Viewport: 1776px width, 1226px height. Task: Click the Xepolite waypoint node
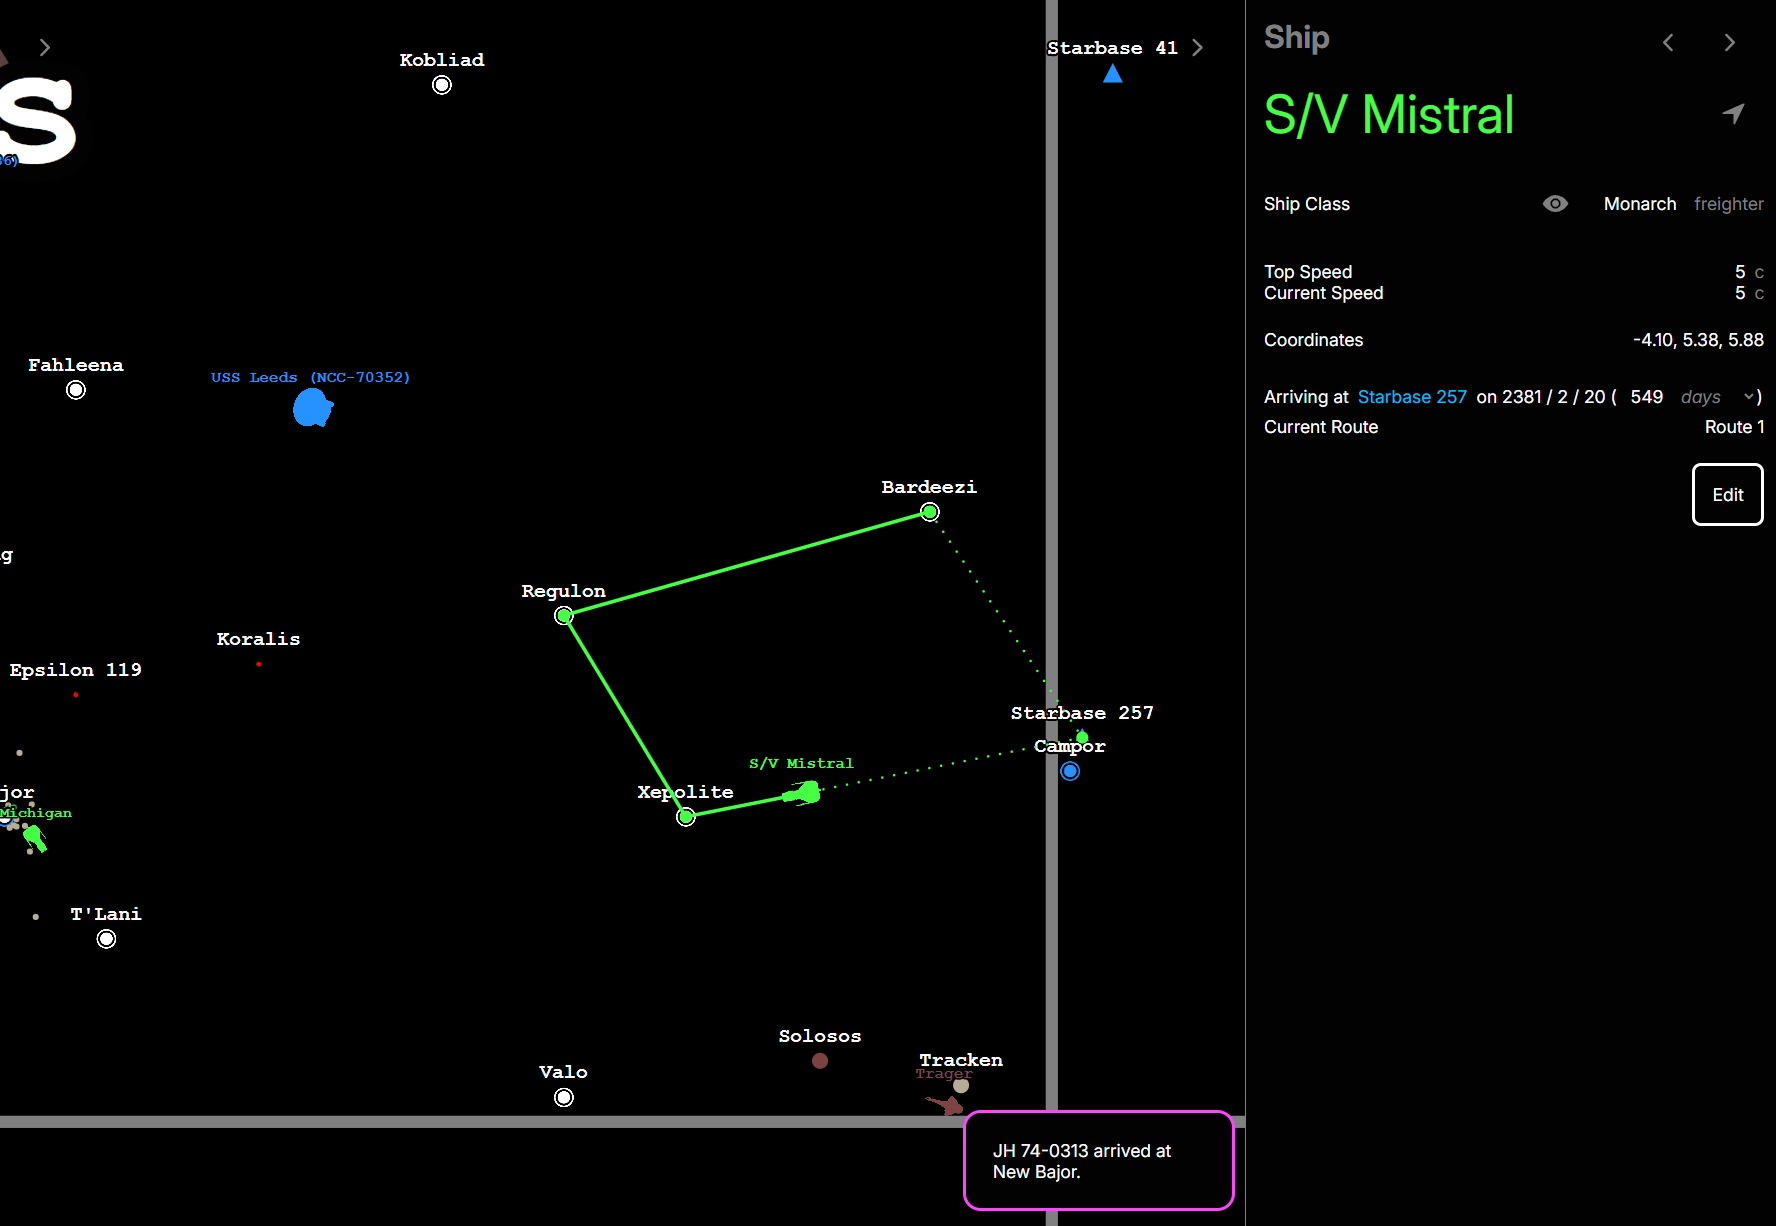tap(686, 817)
